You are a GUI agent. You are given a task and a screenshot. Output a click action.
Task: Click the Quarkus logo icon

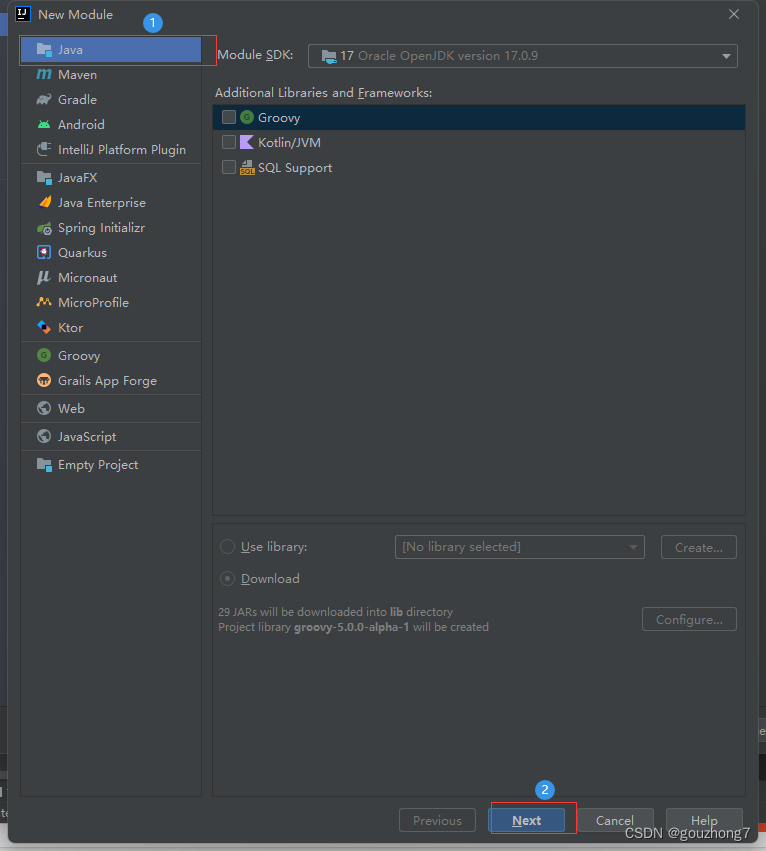[x=44, y=252]
